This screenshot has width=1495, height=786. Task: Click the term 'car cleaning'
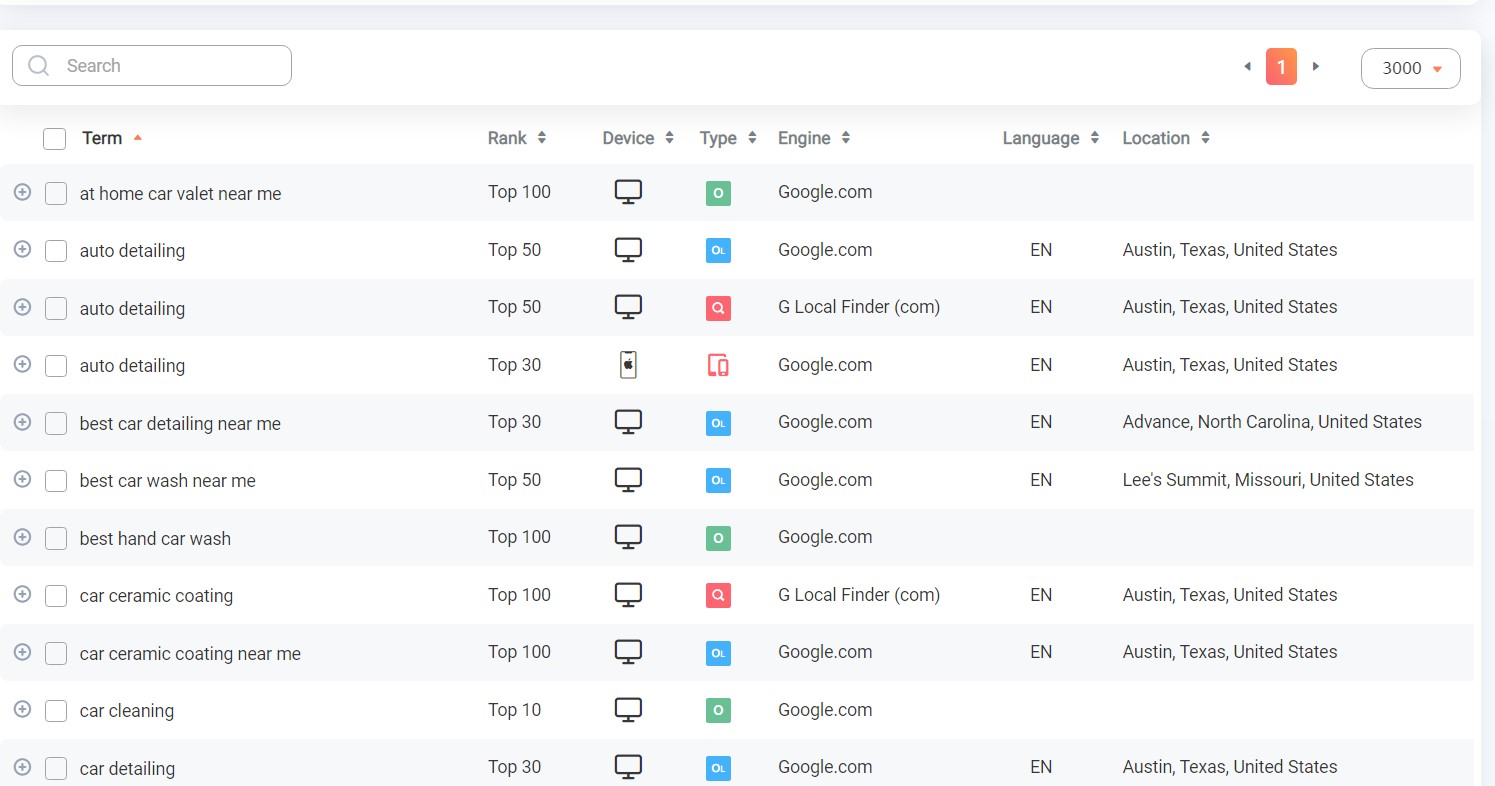click(x=127, y=711)
